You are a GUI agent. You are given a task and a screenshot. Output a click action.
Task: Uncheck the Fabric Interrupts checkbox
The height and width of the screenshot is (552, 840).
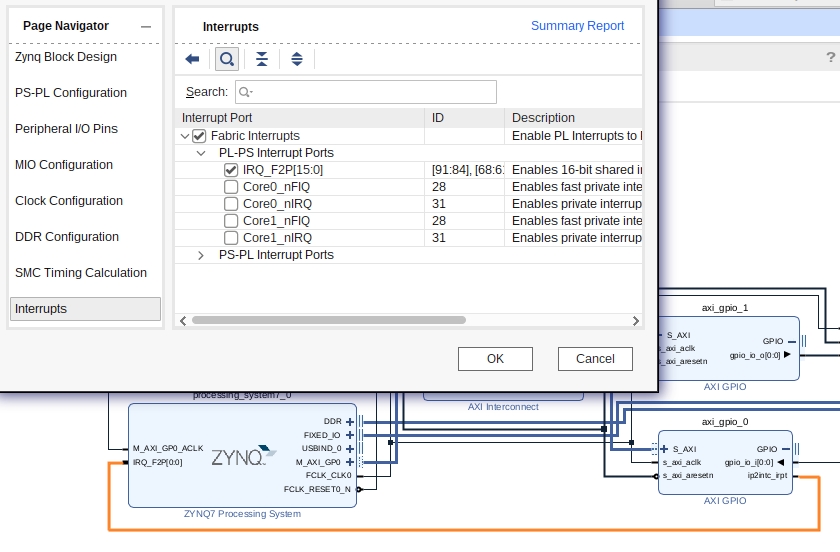(x=199, y=136)
